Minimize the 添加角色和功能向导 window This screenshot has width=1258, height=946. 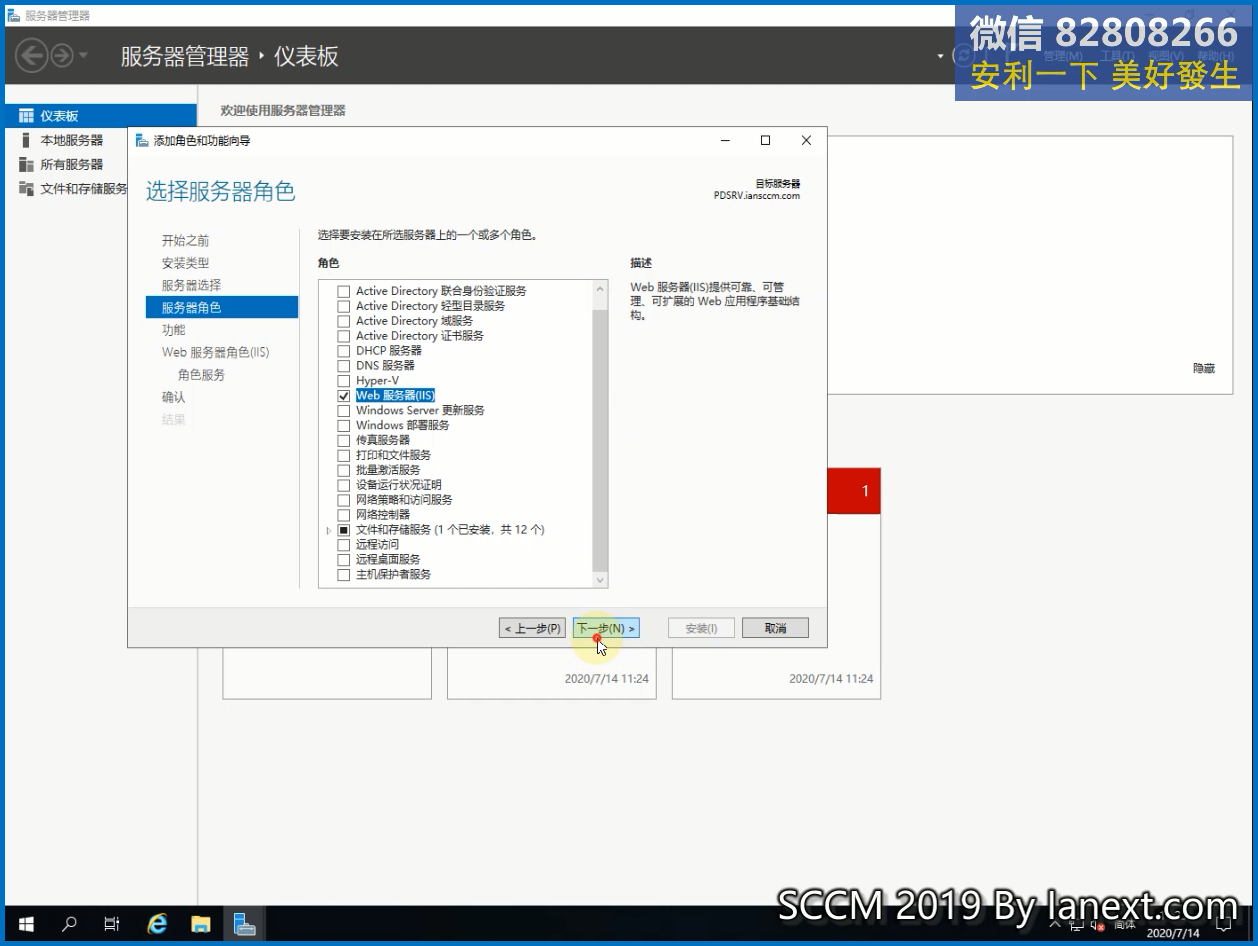tap(727, 140)
